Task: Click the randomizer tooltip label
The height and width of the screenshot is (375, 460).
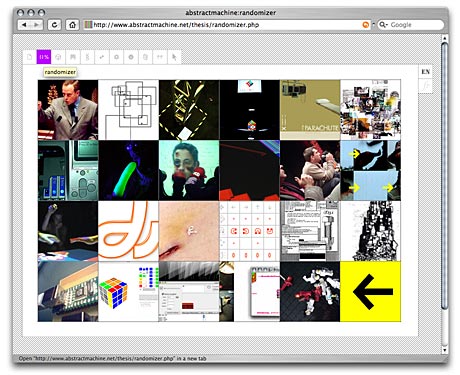Action: [x=60, y=72]
